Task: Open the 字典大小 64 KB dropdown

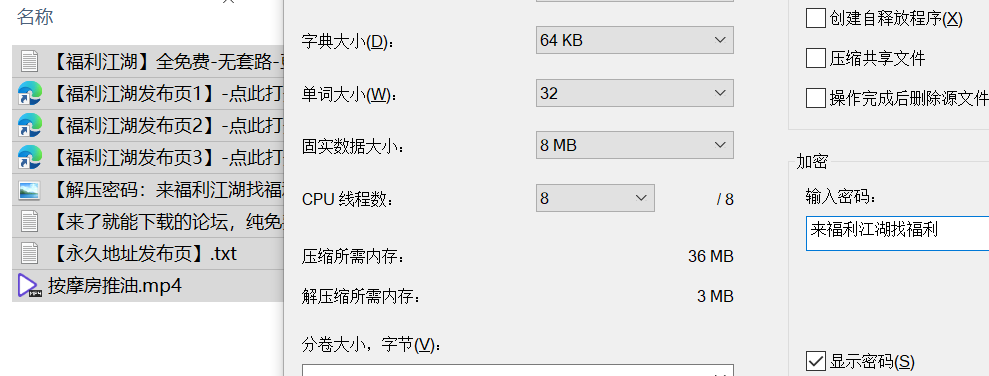Action: coord(635,40)
